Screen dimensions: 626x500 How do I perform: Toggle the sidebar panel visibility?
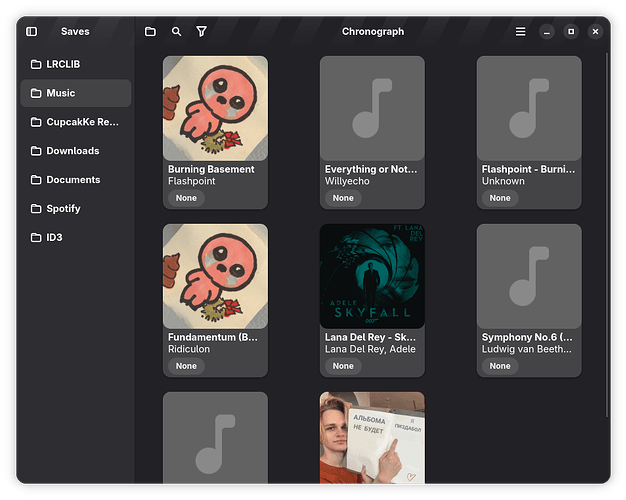click(31, 31)
